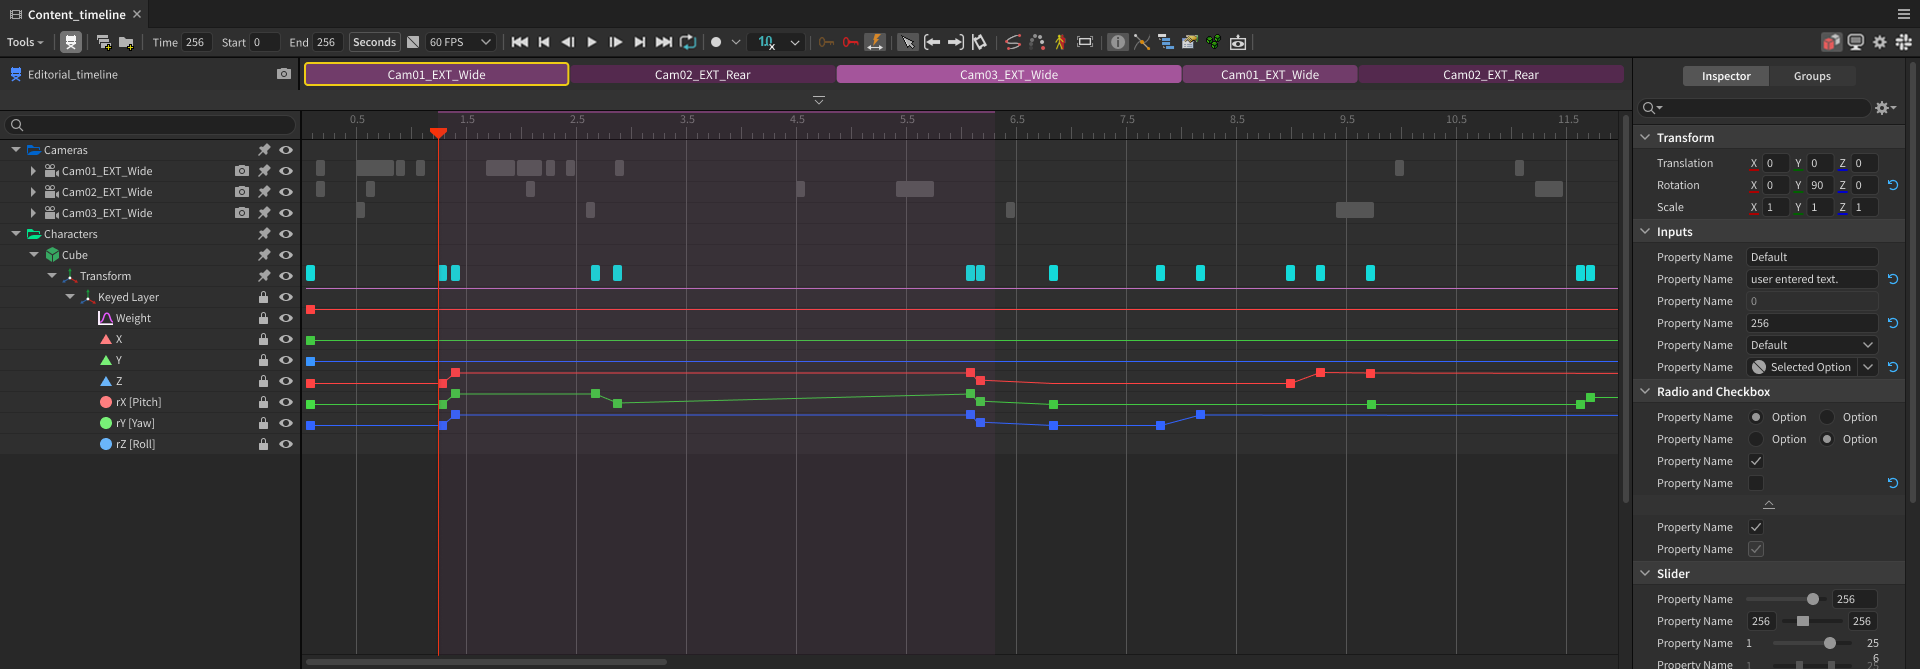Click the record button
This screenshot has width=1920, height=669.
click(716, 42)
